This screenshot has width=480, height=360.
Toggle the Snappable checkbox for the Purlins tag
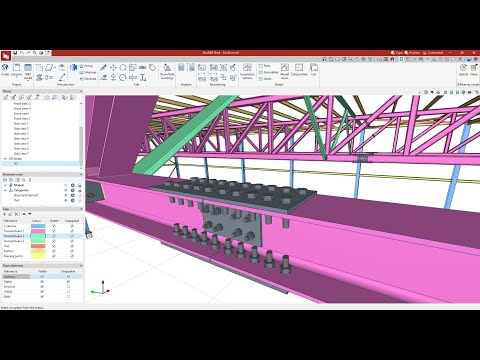click(72, 251)
